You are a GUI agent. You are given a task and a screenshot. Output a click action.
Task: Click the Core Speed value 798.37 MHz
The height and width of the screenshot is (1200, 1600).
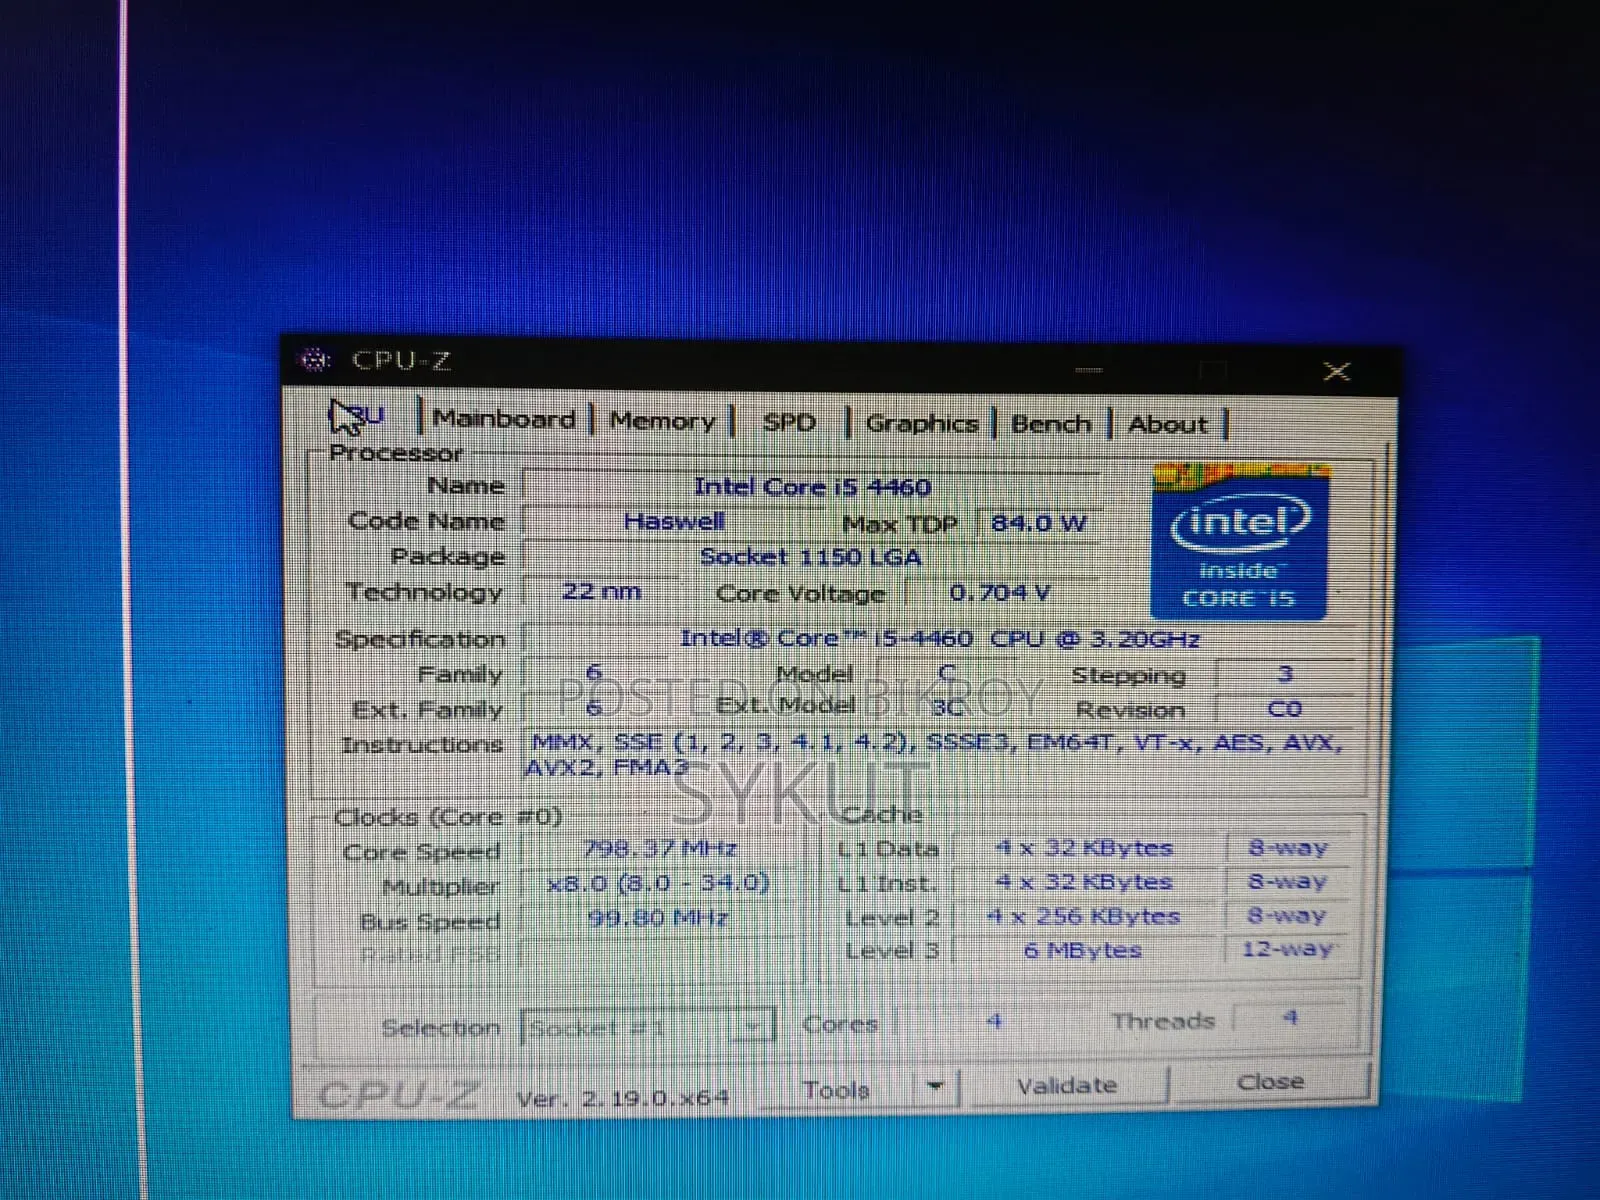[x=660, y=849]
